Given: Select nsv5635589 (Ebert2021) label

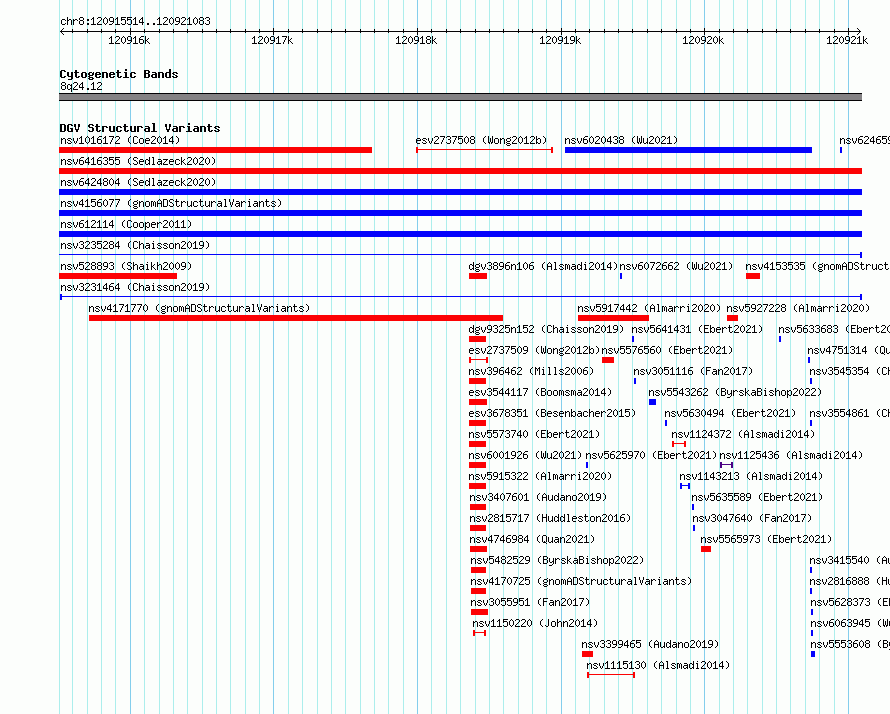Looking at the screenshot, I should 757,497.
